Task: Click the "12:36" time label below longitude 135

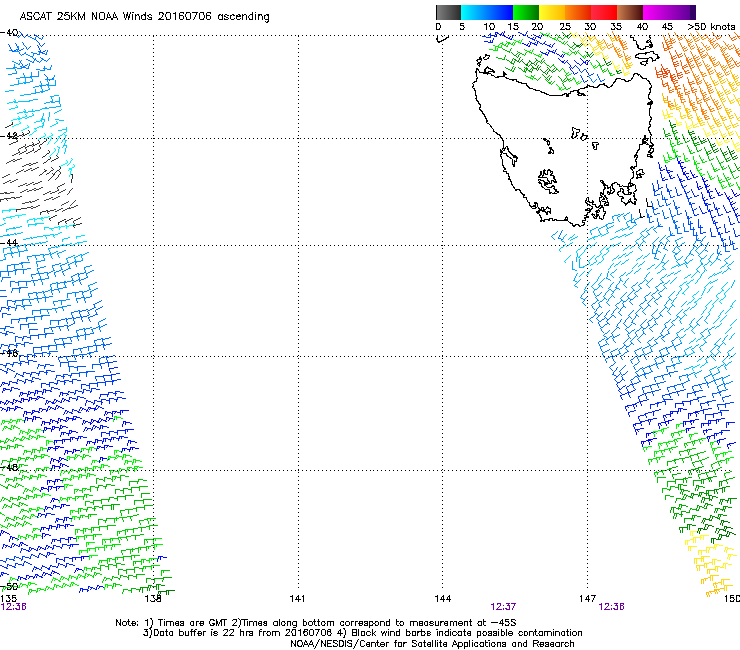Action: click(13, 607)
